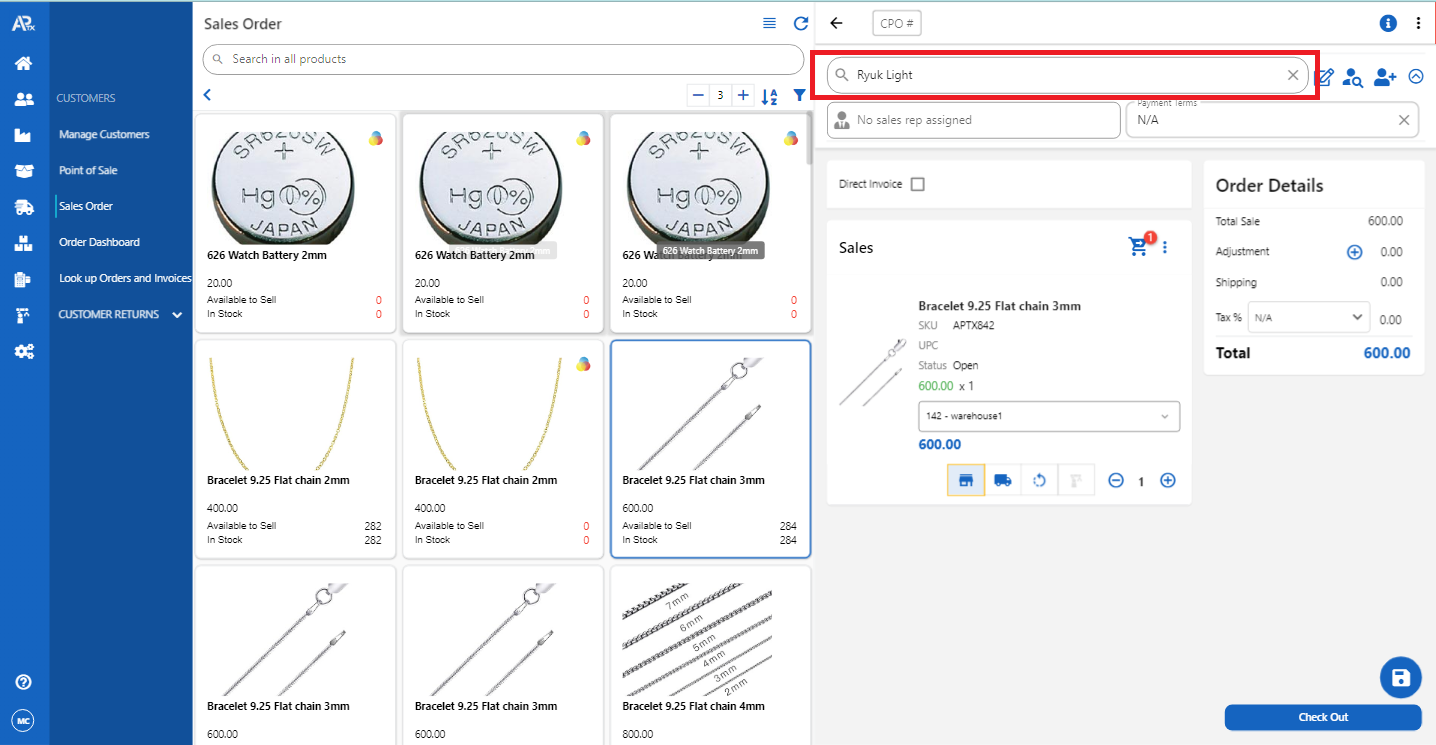This screenshot has height=745, width=1436.
Task: Click the refresh icon in Sales Order header
Action: point(800,24)
